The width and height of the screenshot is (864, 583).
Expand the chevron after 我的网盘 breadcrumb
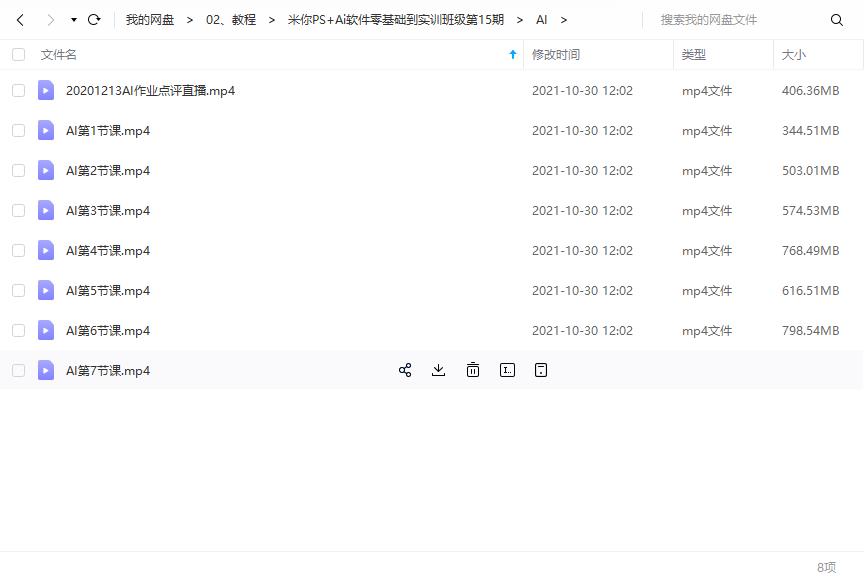(190, 20)
